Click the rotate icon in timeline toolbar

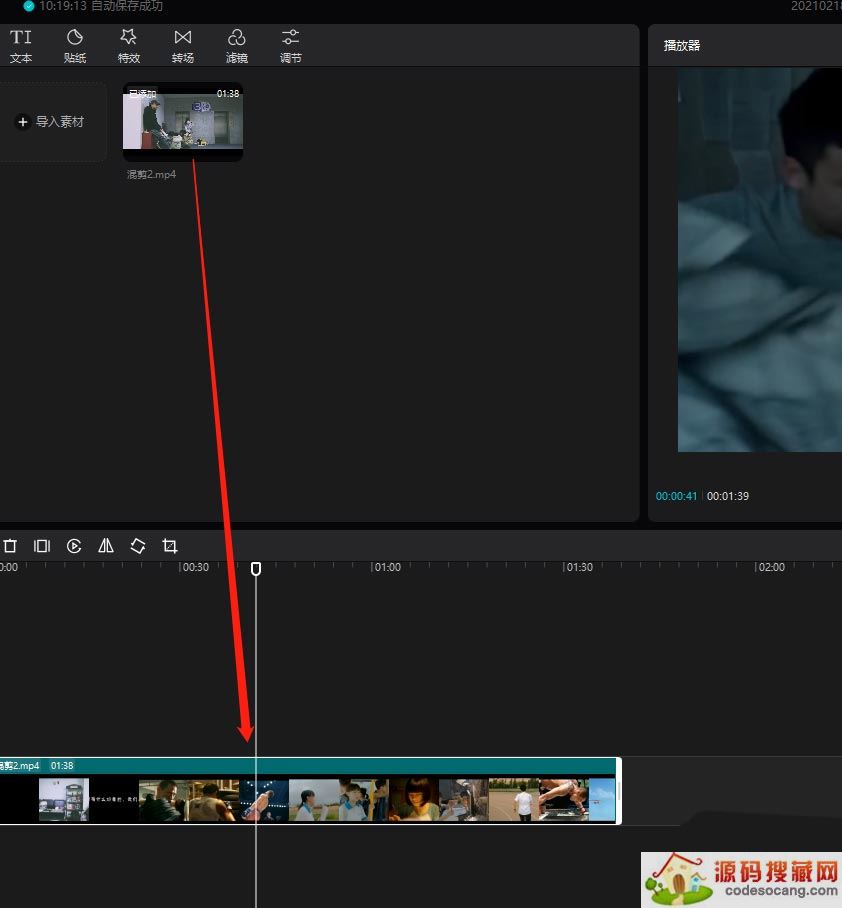(x=138, y=546)
